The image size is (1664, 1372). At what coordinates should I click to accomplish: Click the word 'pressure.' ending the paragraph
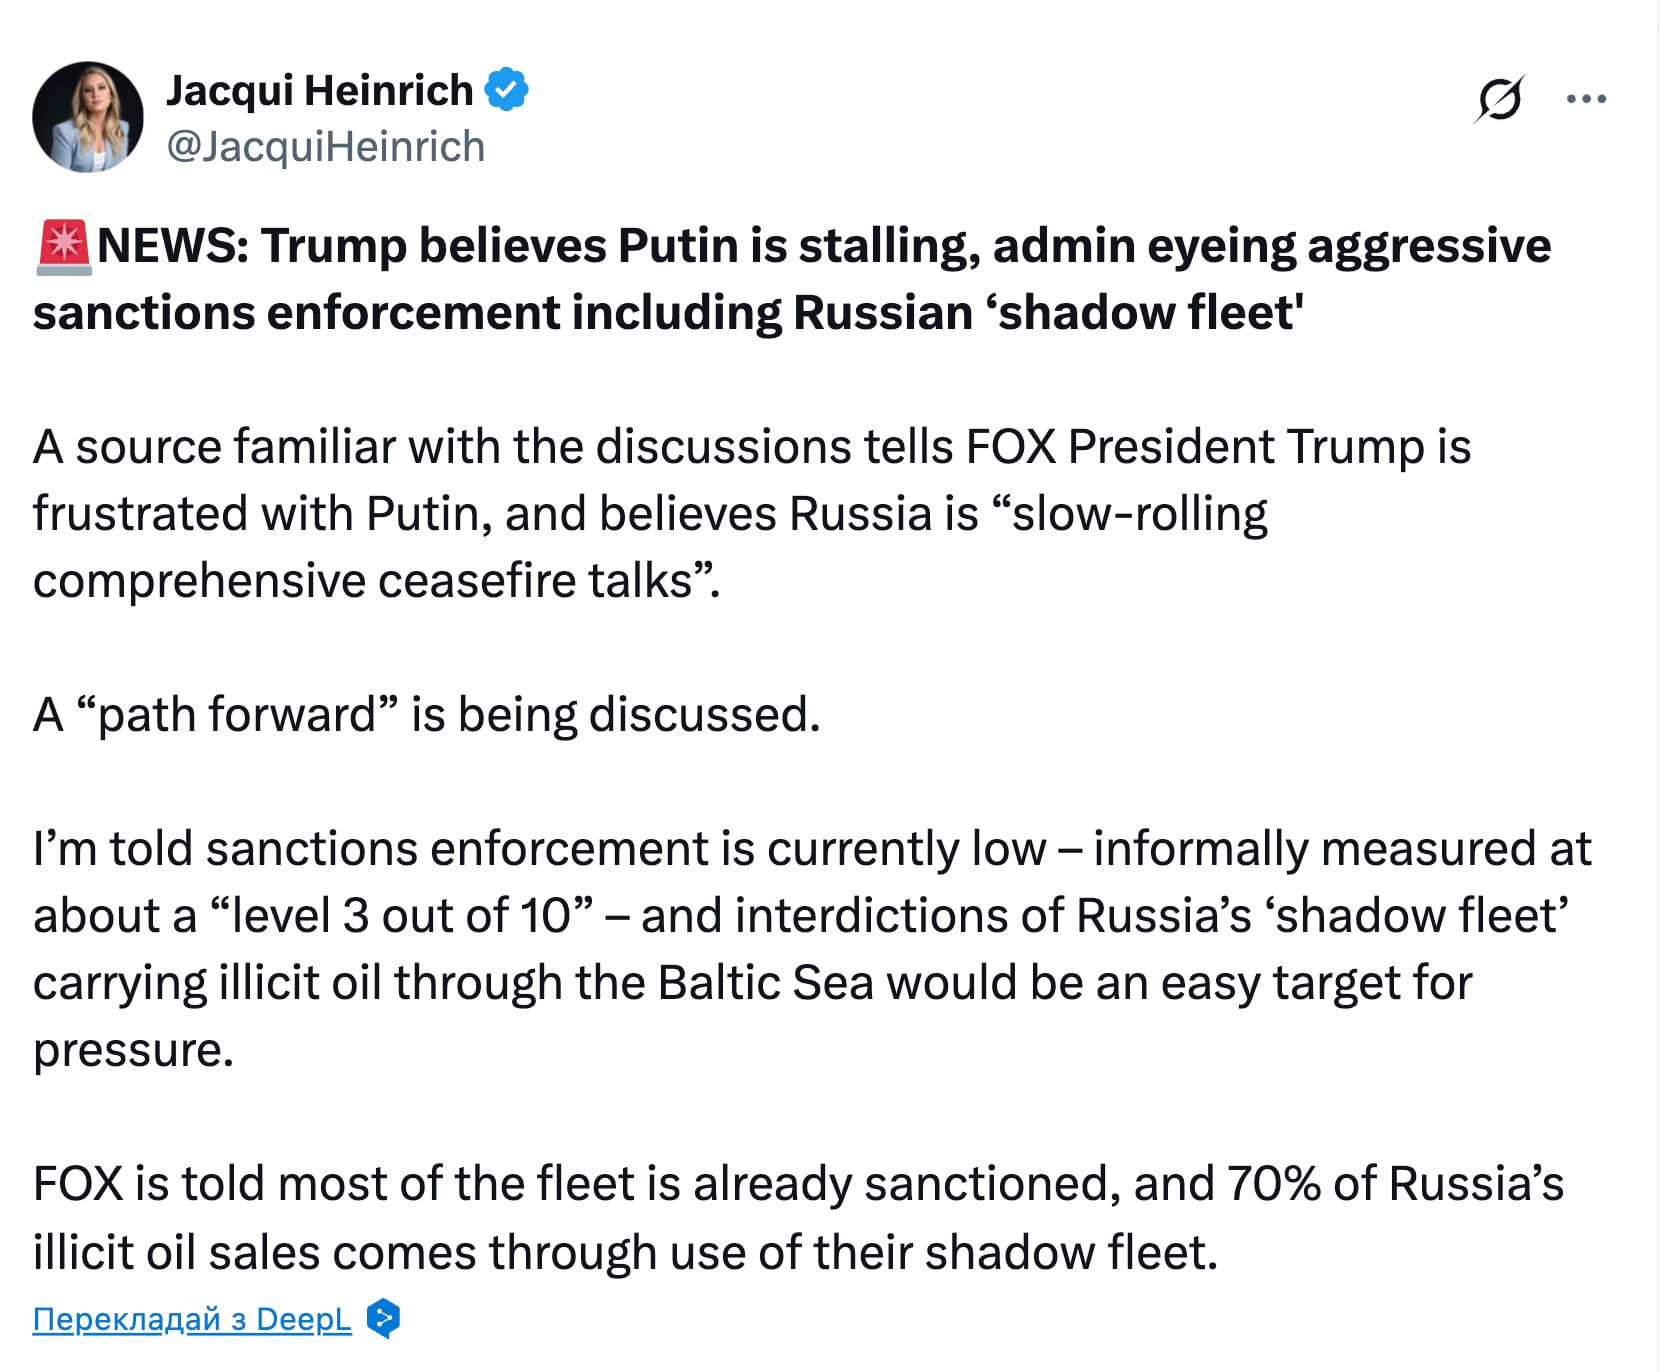point(133,1050)
